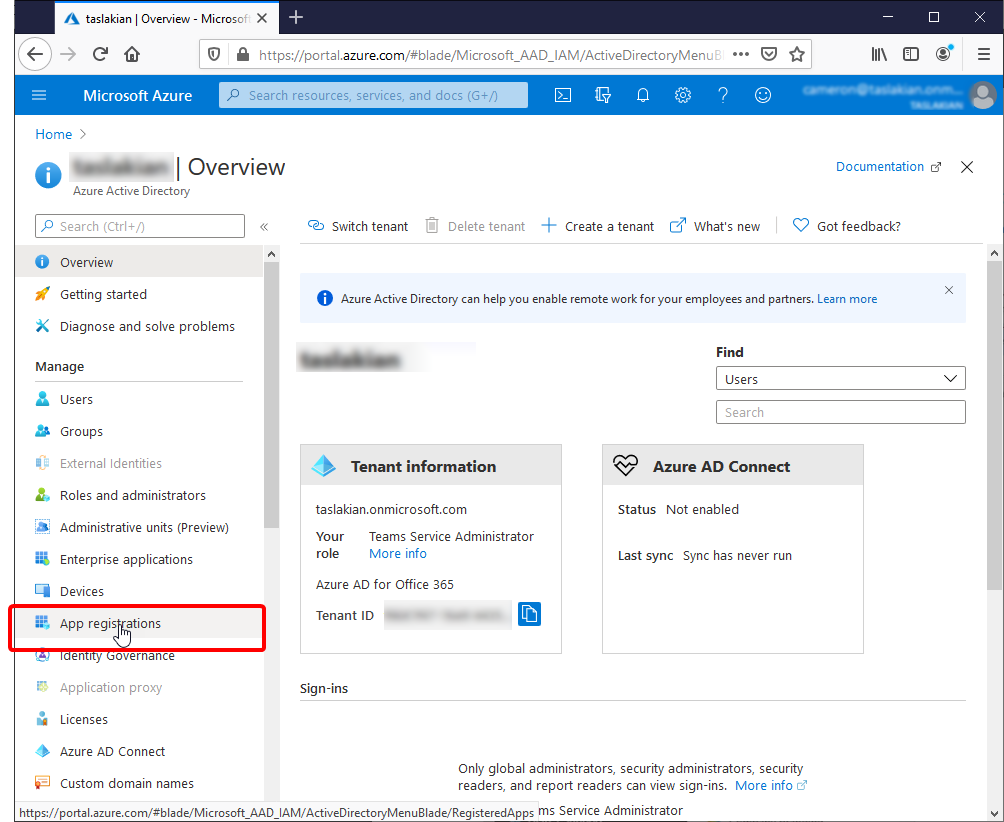The image size is (1004, 822).
Task: Bookmark this page with the star
Action: click(797, 54)
